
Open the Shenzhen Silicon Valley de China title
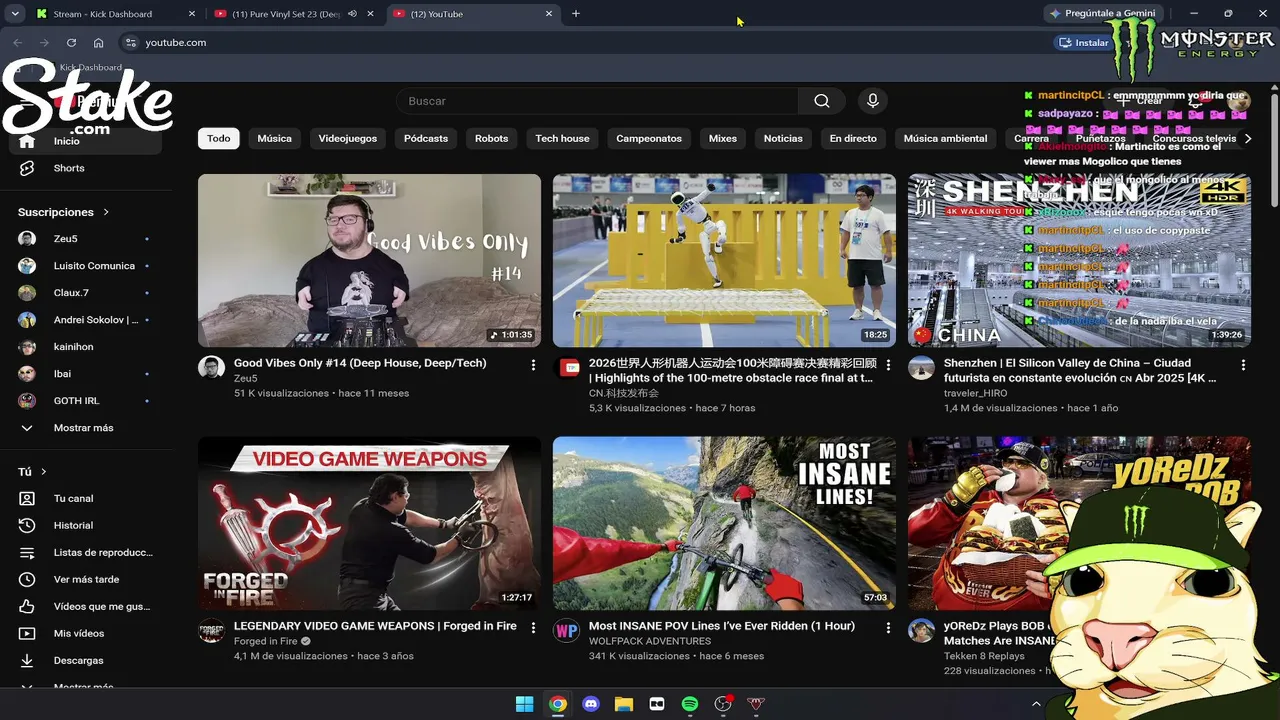tap(1080, 370)
